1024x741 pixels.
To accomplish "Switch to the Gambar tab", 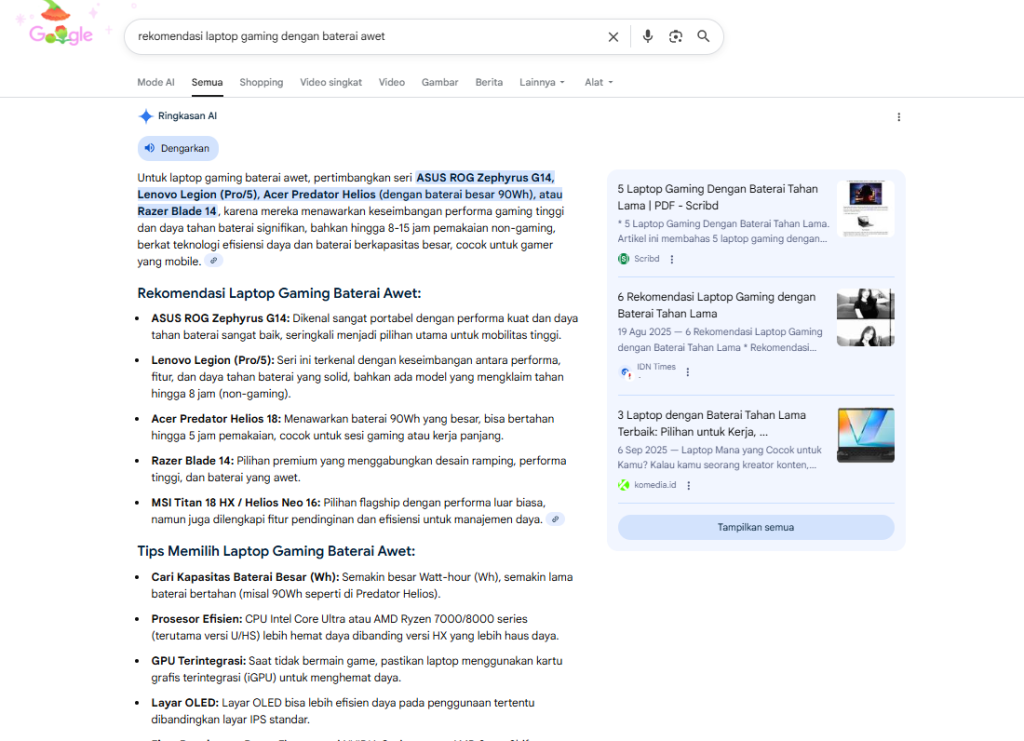I will point(439,83).
